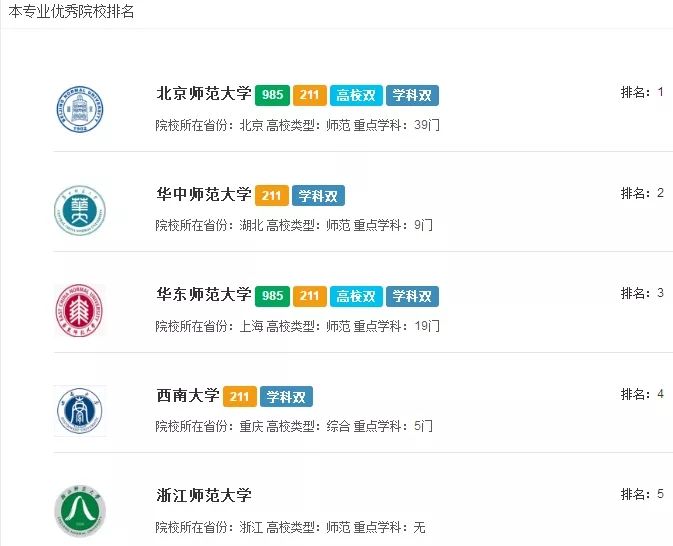Viewport: 673px width, 546px height.
Task: Open the 华中师范大学 school name link
Action: [x=204, y=195]
